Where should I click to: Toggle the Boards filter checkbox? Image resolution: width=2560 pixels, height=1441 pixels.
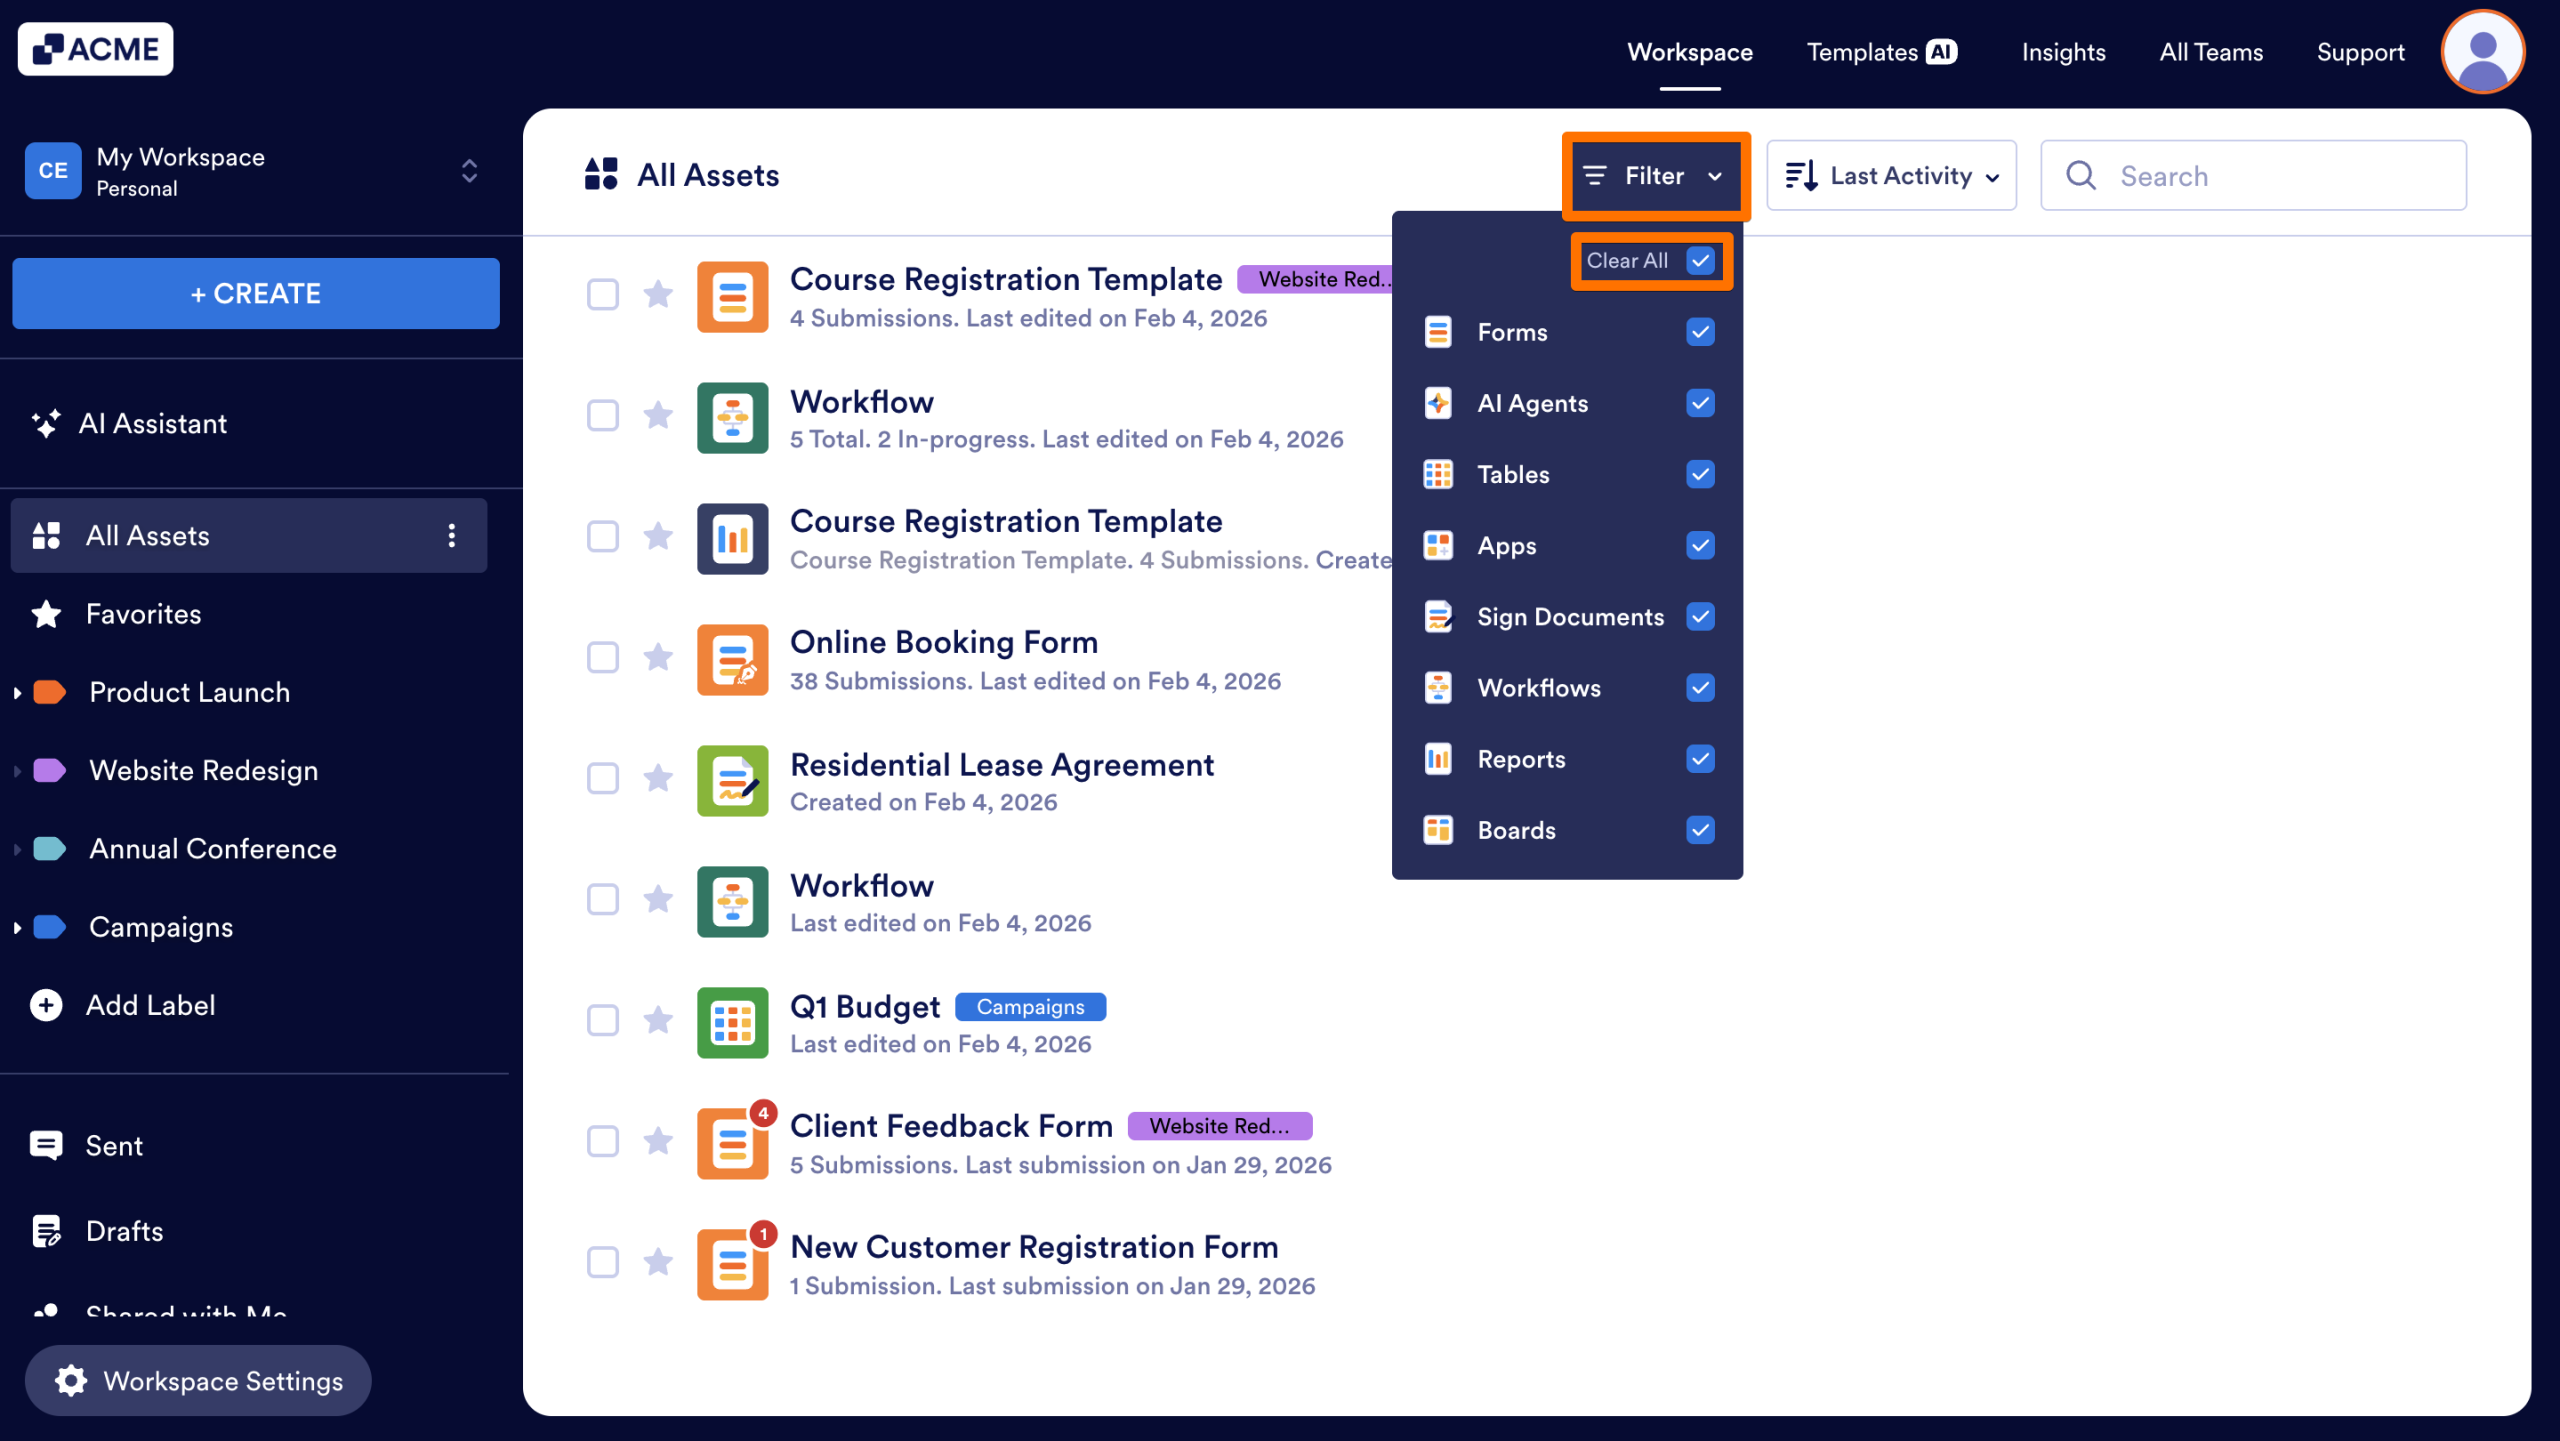click(1700, 829)
